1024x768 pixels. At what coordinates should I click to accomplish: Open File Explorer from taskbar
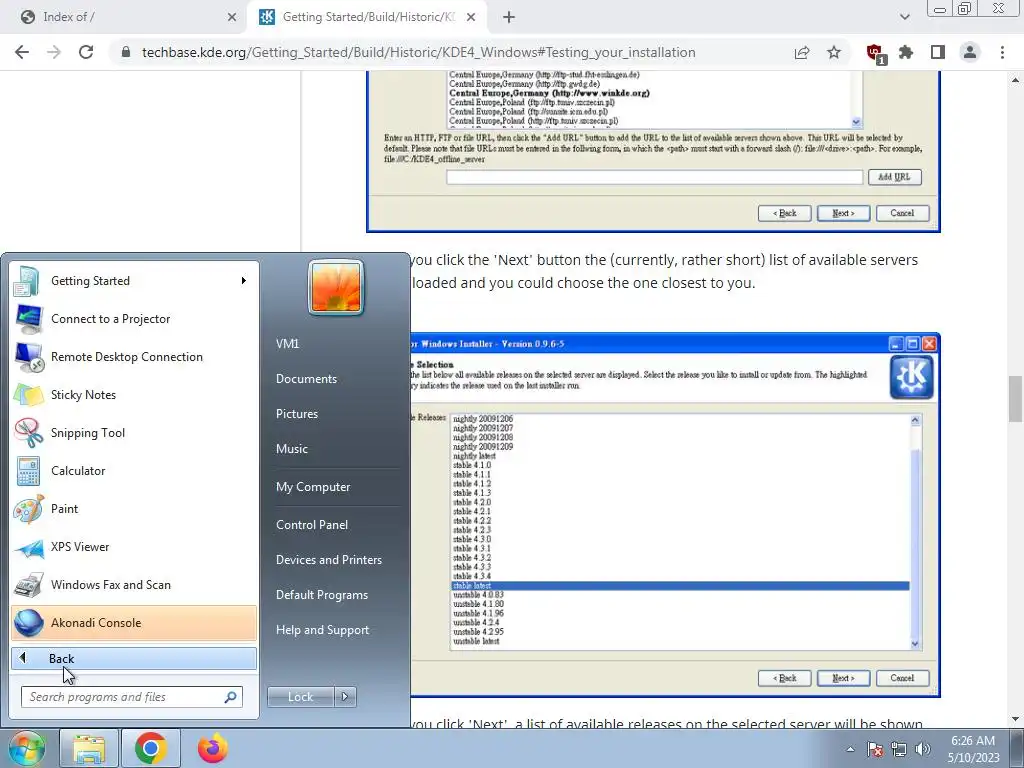(x=89, y=748)
